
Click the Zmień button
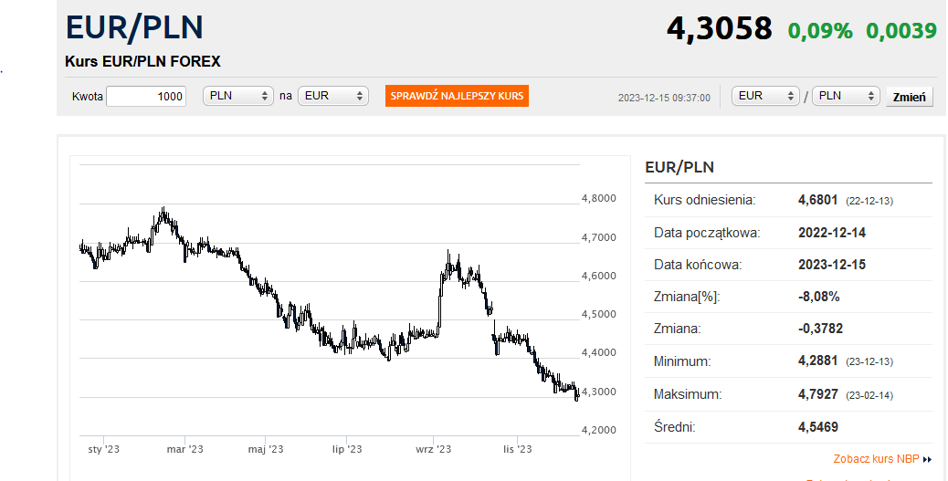click(909, 97)
